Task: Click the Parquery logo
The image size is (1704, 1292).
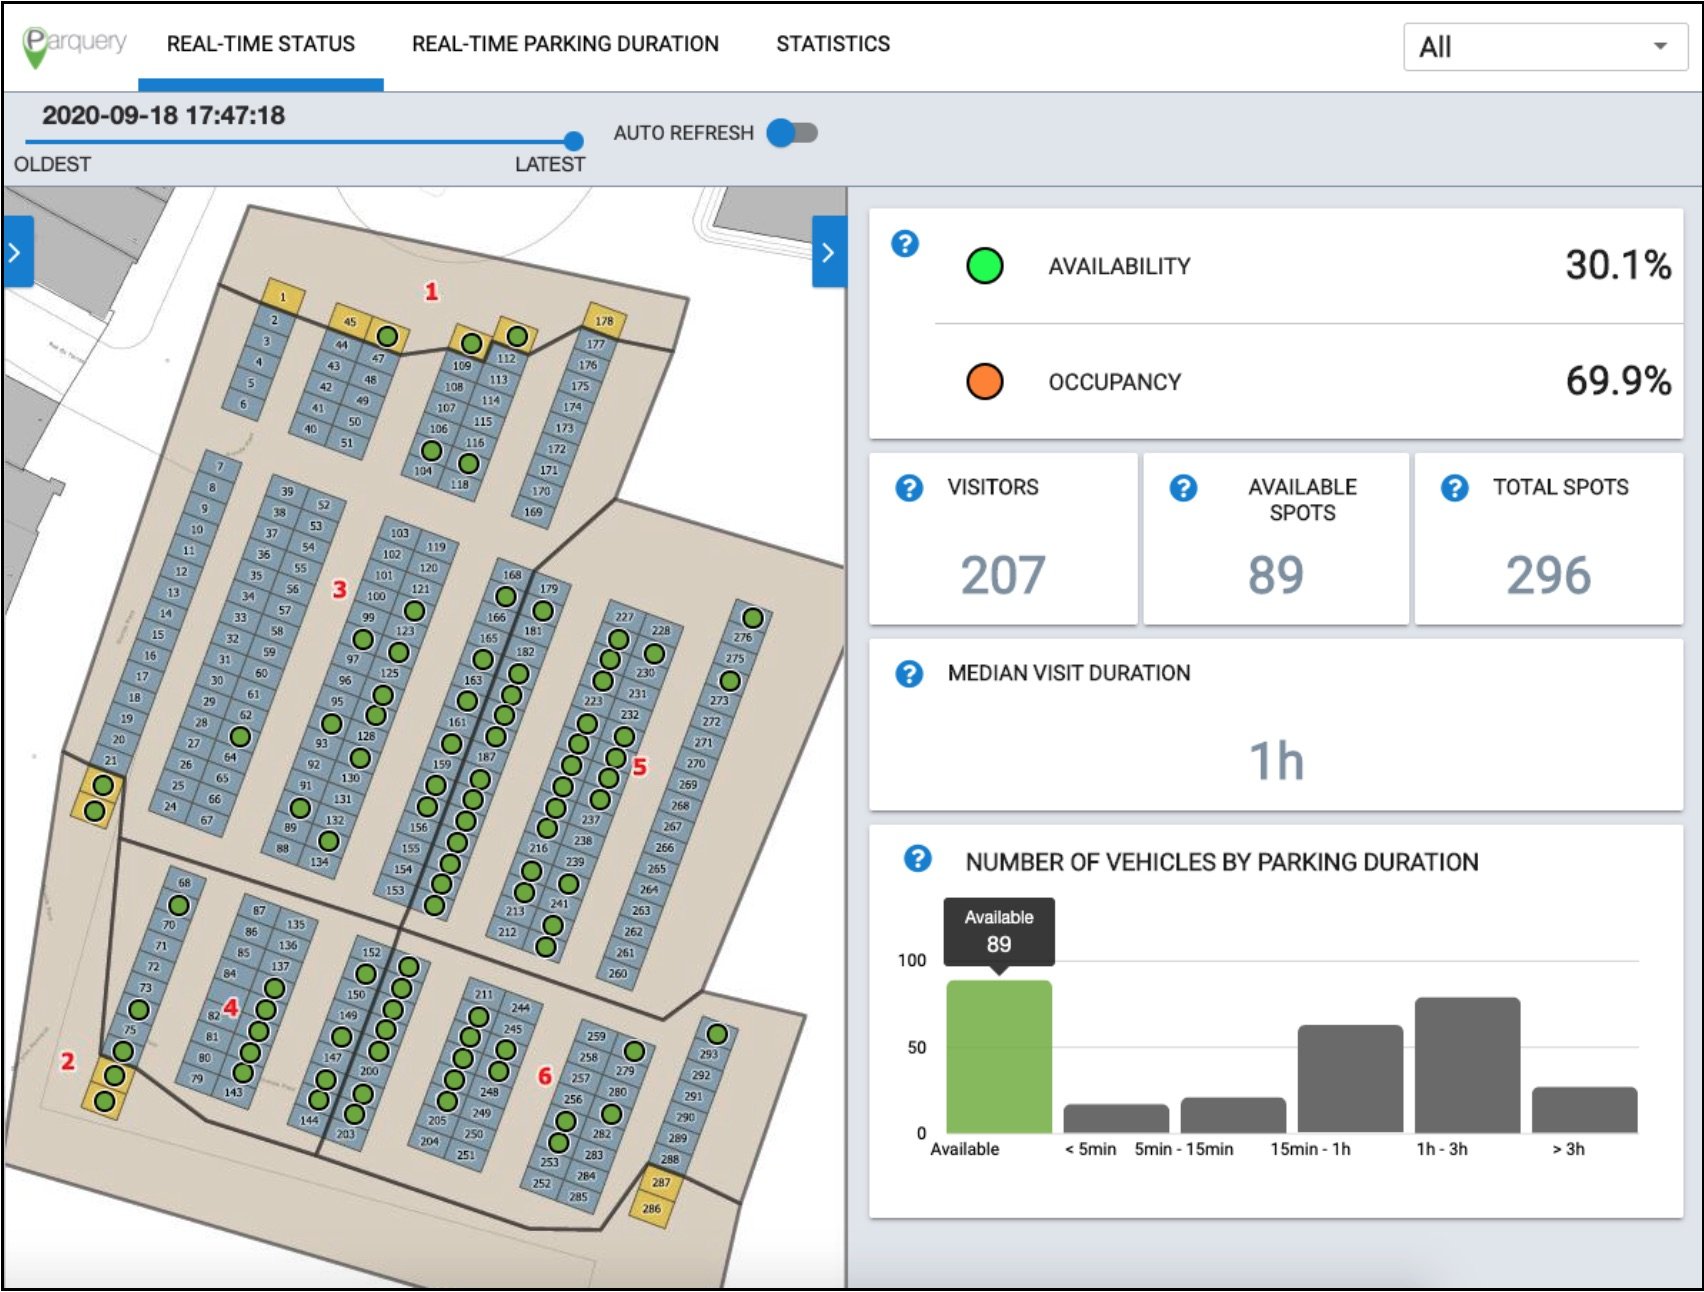Action: point(70,42)
